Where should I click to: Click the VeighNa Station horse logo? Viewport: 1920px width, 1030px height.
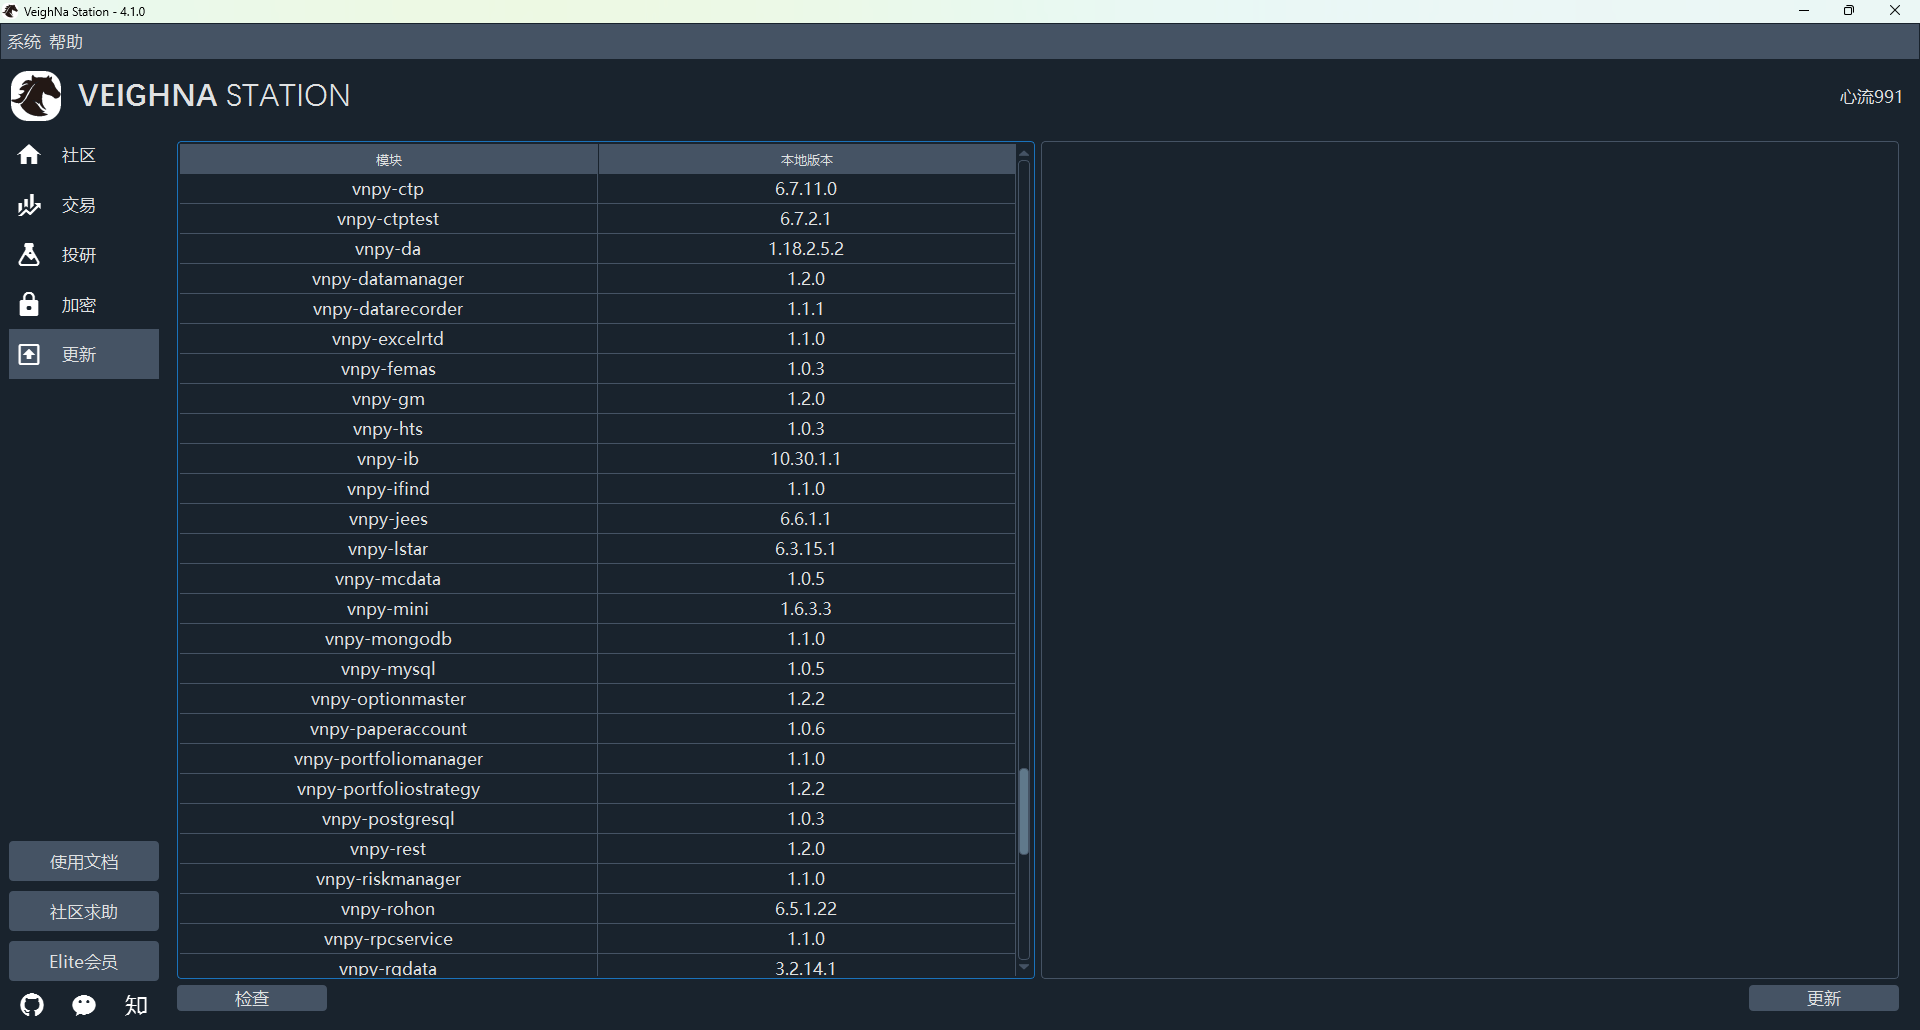[x=36, y=96]
